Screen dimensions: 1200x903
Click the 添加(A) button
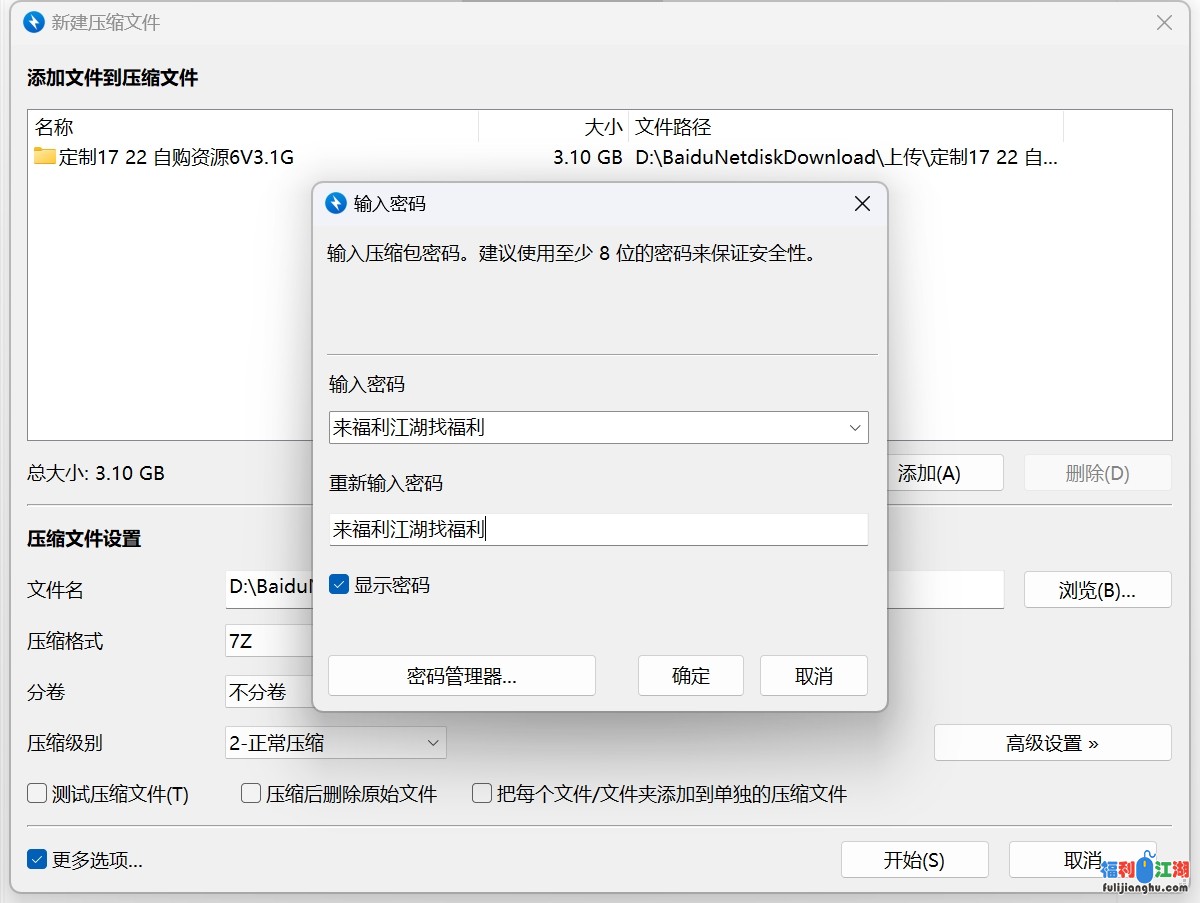click(929, 473)
